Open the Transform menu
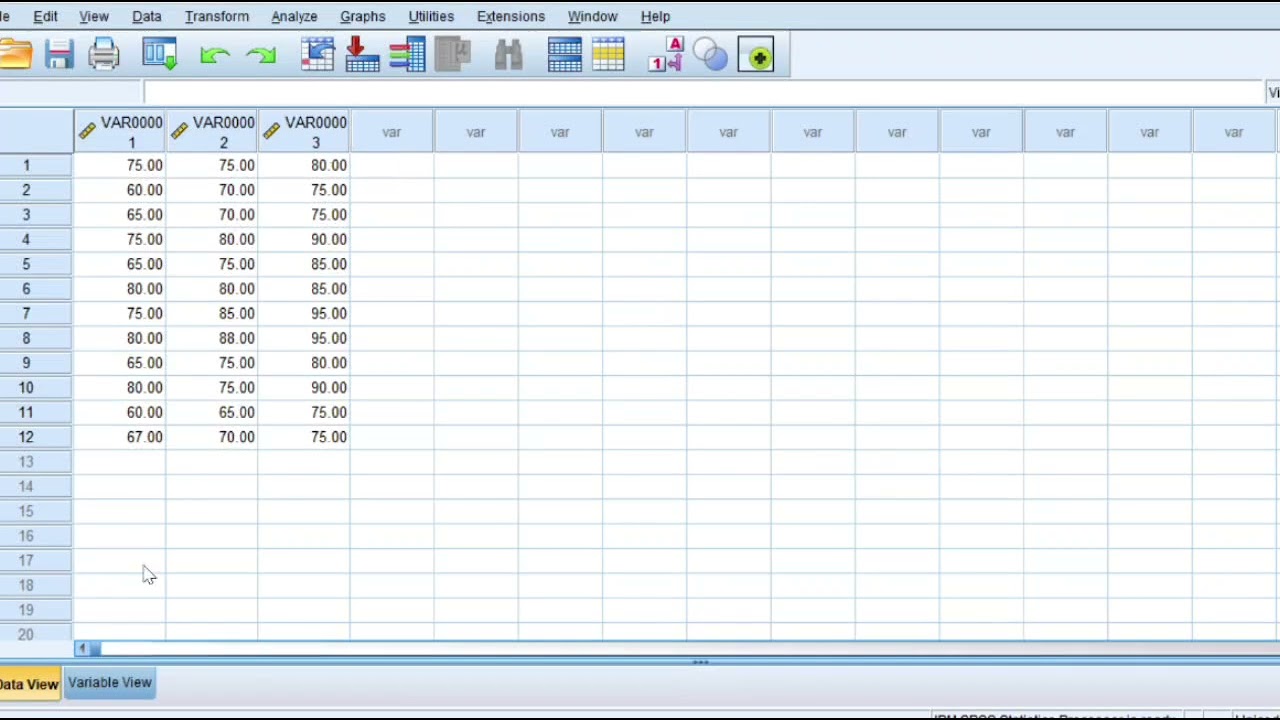1280x720 pixels. click(217, 16)
